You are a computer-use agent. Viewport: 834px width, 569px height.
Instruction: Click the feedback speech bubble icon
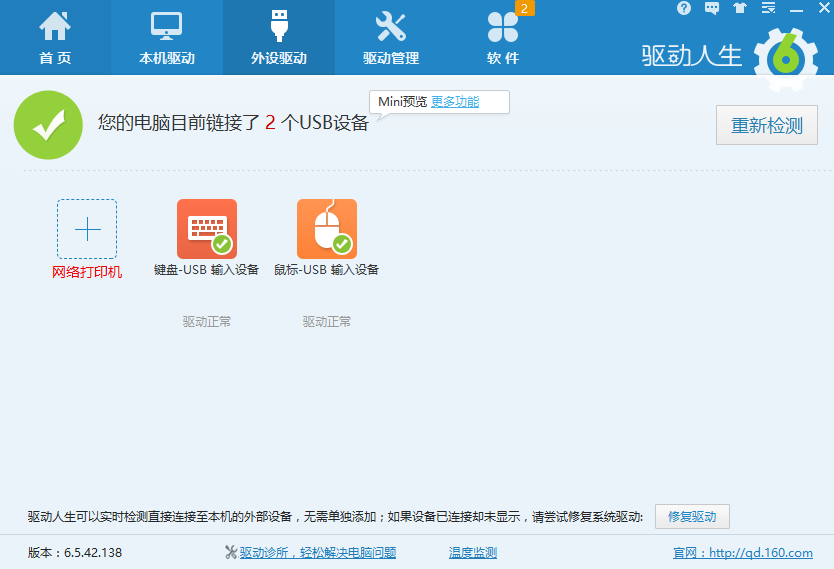[x=712, y=8]
